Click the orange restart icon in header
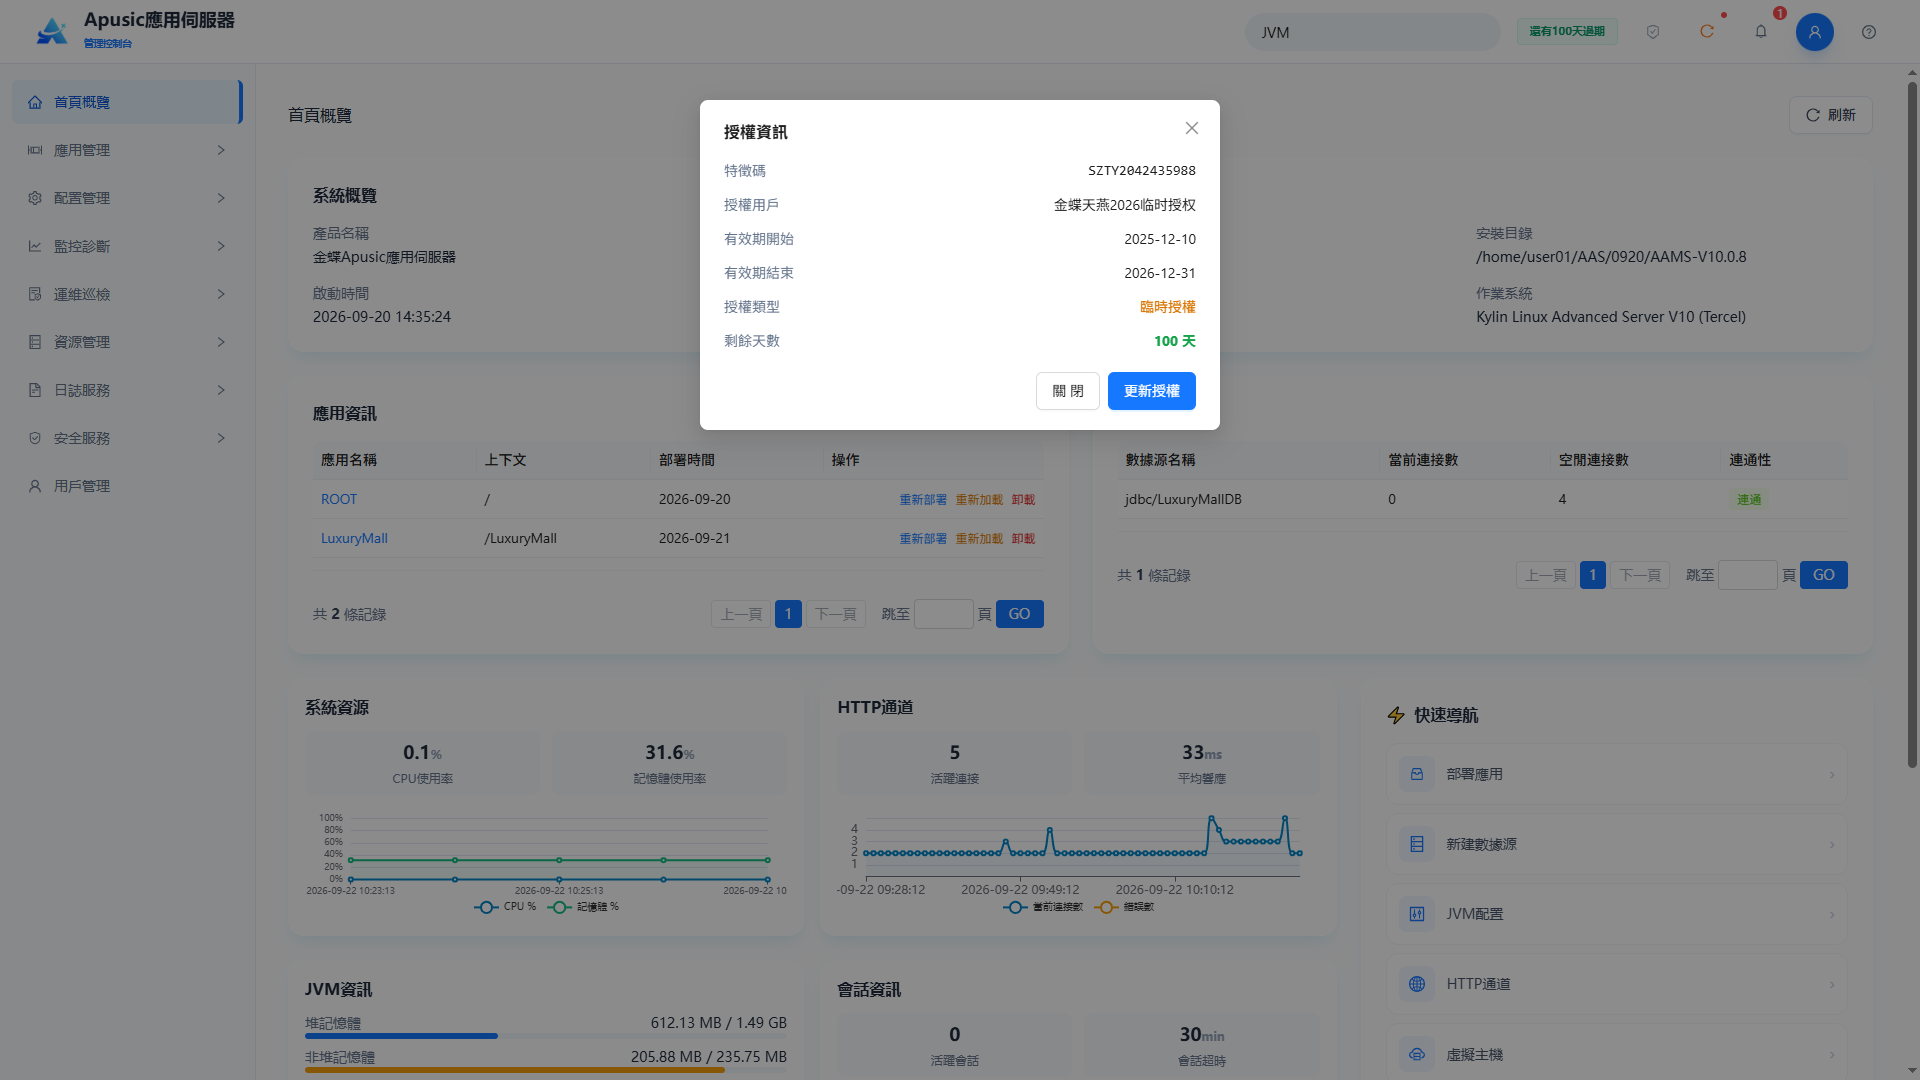 pyautogui.click(x=1707, y=32)
